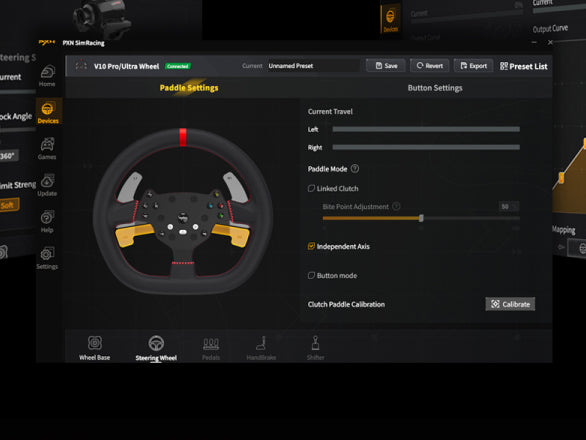This screenshot has width=586, height=440.
Task: Open the Help sidebar section
Action: coord(47,221)
